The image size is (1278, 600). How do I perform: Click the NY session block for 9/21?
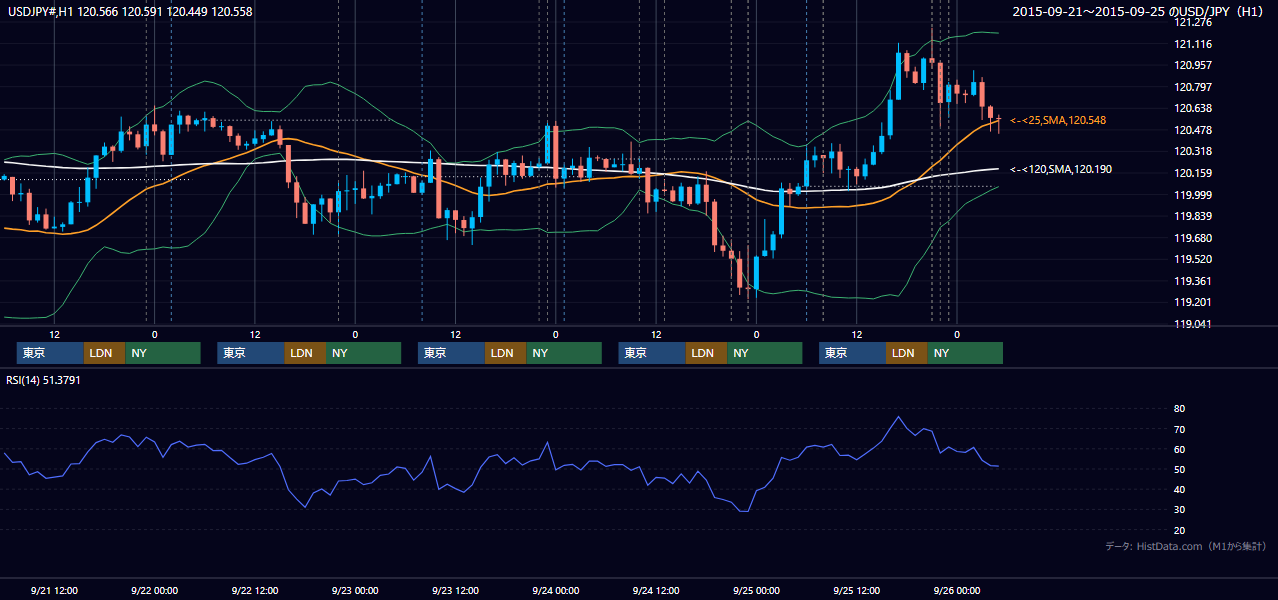(162, 353)
